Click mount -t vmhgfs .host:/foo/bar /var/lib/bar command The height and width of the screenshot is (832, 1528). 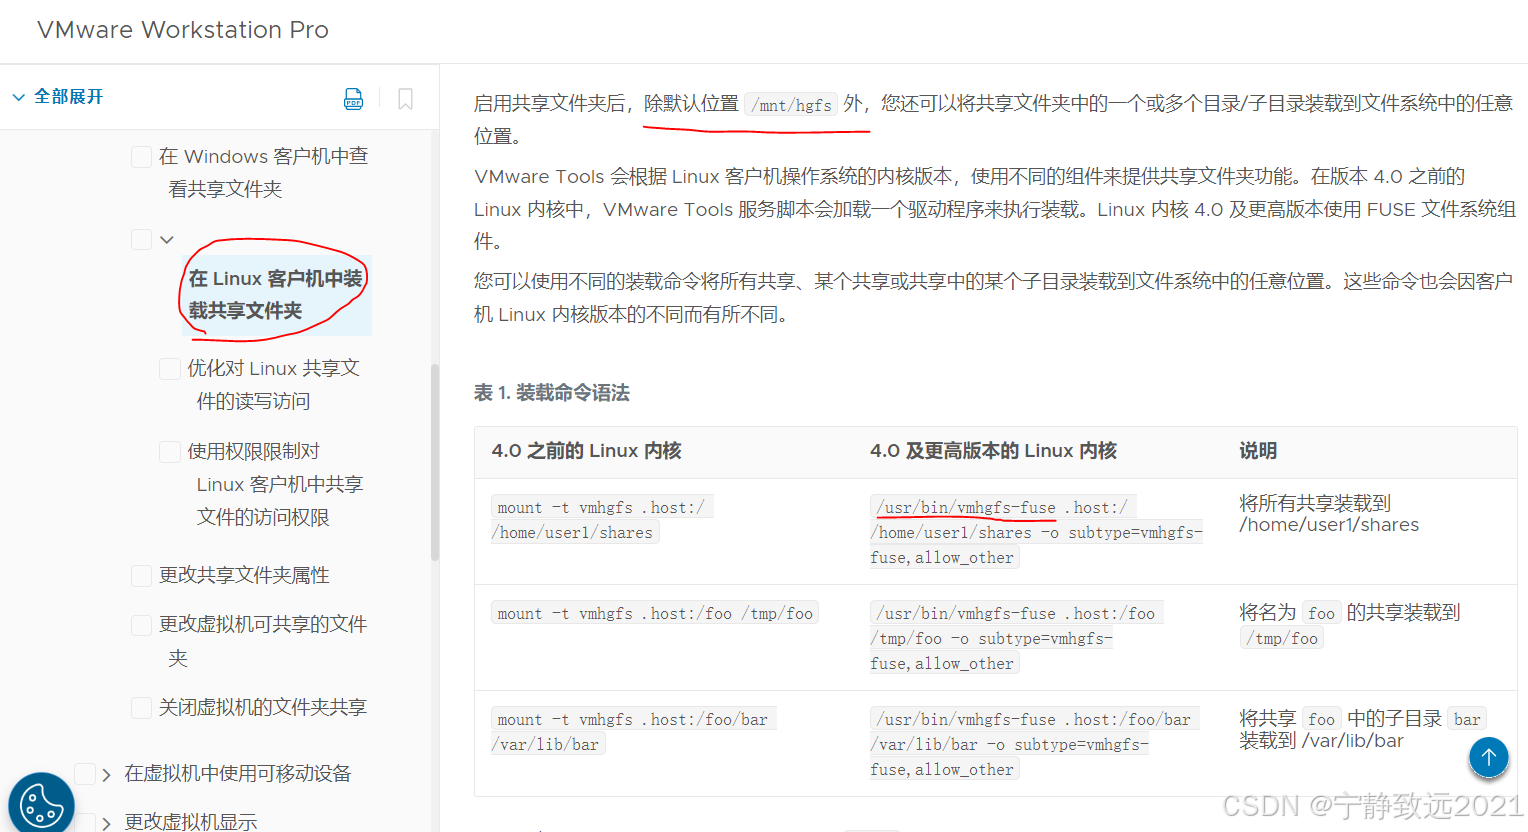[634, 732]
